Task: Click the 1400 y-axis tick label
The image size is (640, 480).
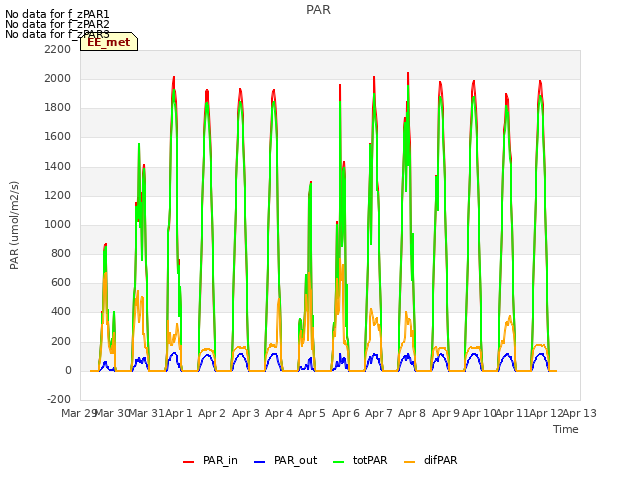Action: click(58, 167)
